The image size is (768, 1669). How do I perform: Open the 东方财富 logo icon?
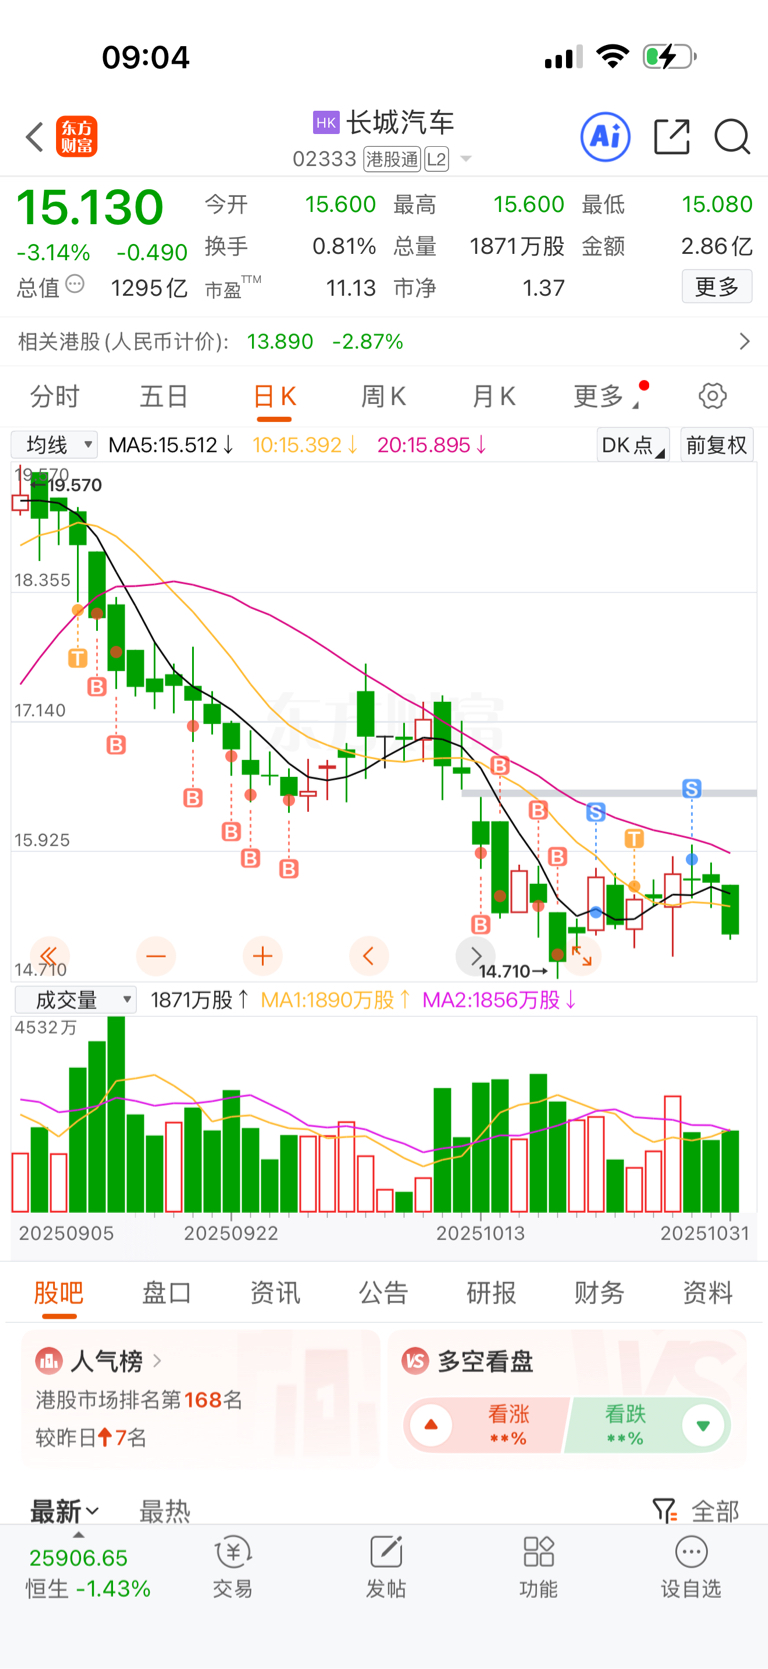77,137
